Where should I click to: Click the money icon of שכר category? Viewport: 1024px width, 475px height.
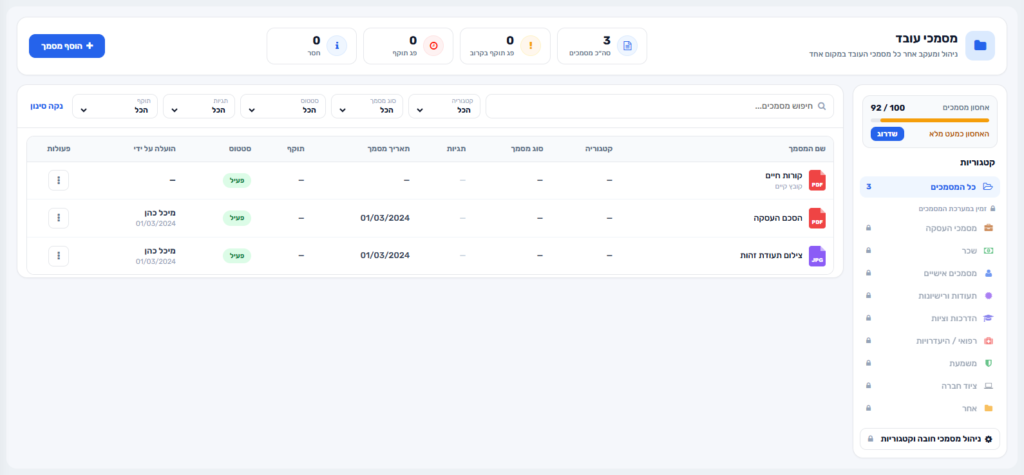tap(988, 250)
